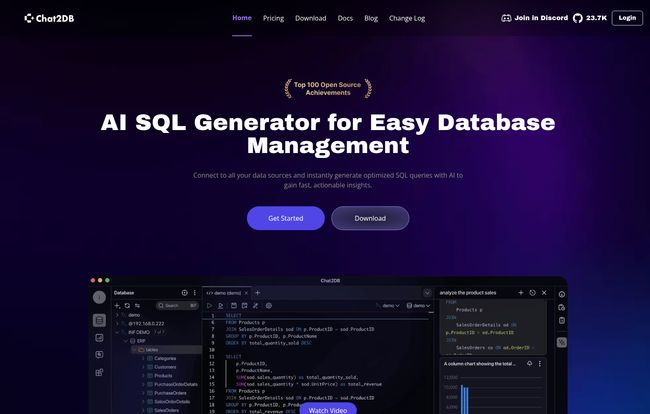Image resolution: width=650 pixels, height=414 pixels.
Task: Click the Search field in the Database panel
Action: pyautogui.click(x=177, y=305)
